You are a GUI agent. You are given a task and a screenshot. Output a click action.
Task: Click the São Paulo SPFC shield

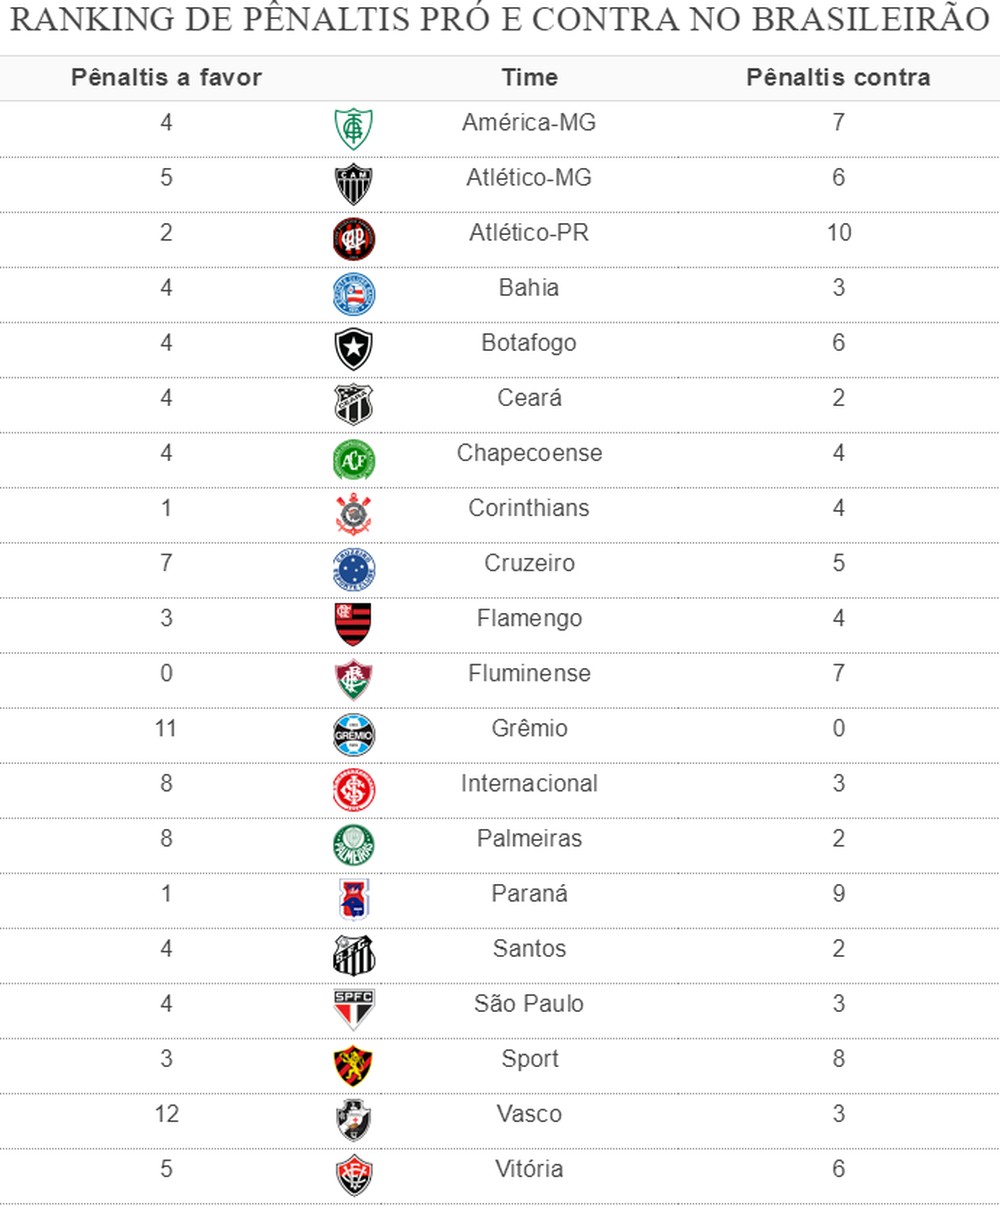[x=353, y=1010]
